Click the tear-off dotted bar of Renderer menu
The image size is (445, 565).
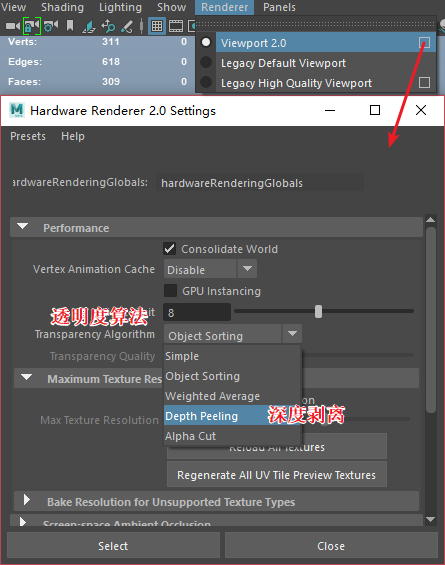(x=315, y=24)
